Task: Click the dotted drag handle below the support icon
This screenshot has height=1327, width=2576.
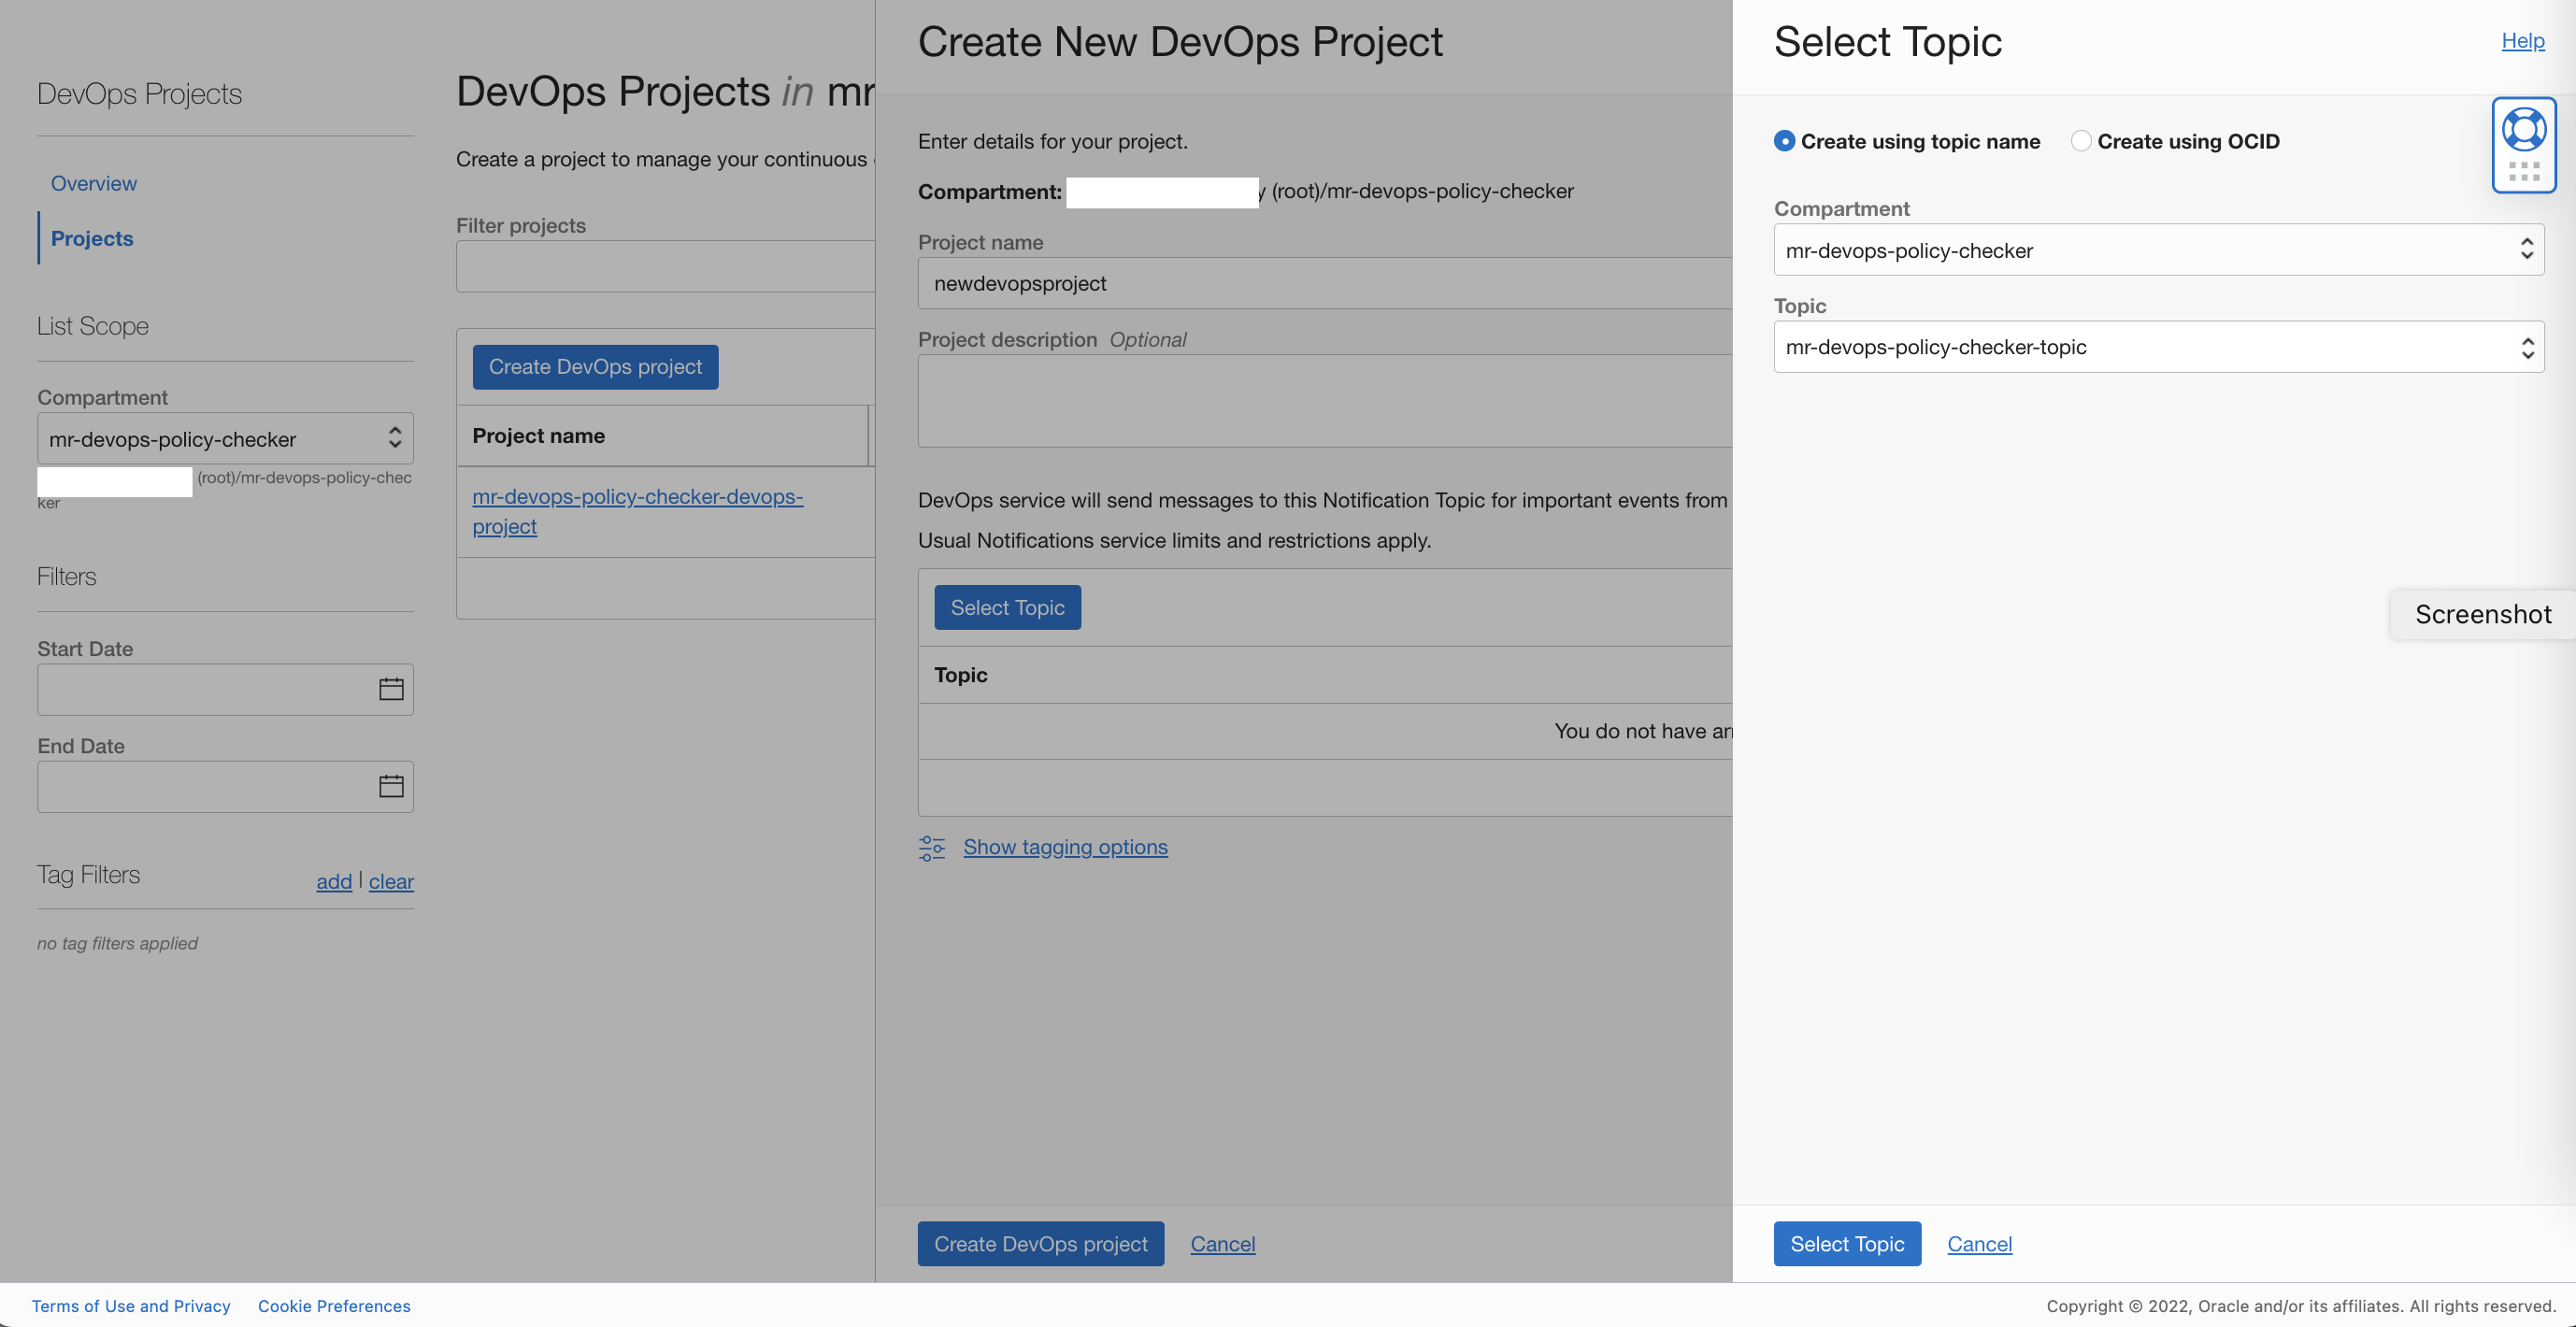Action: tap(2524, 172)
